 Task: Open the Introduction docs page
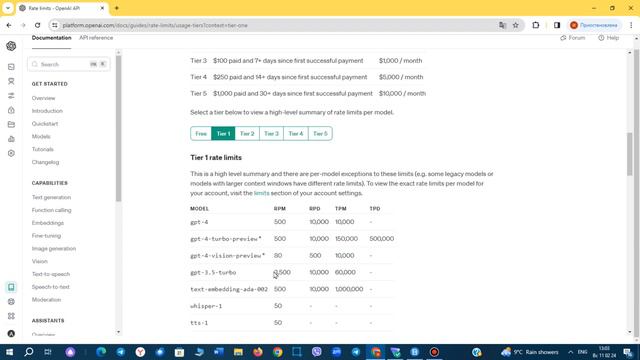(47, 111)
